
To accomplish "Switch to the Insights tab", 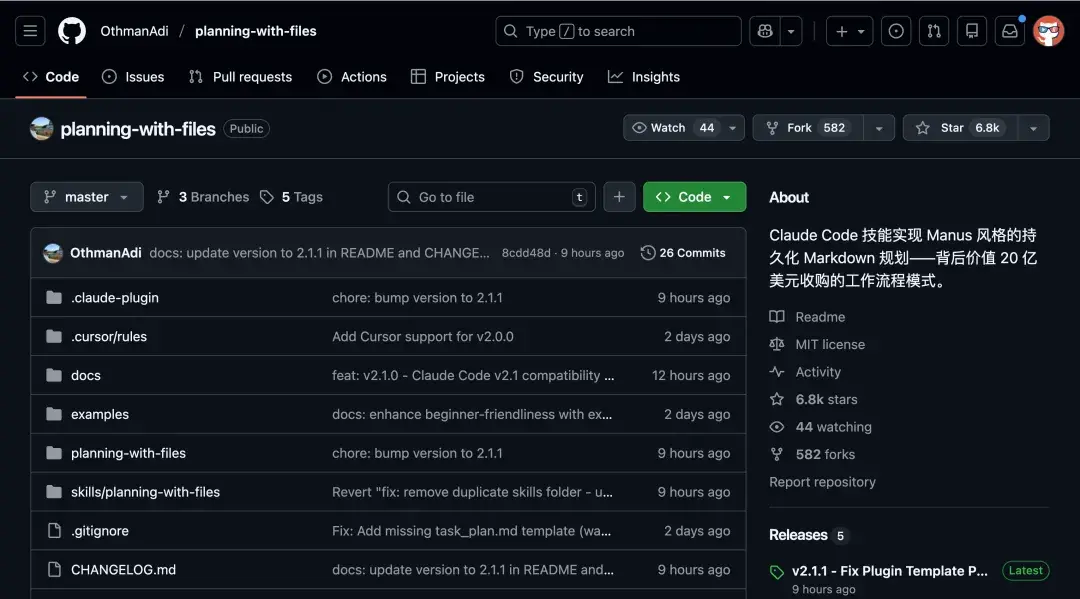I will pyautogui.click(x=644, y=77).
